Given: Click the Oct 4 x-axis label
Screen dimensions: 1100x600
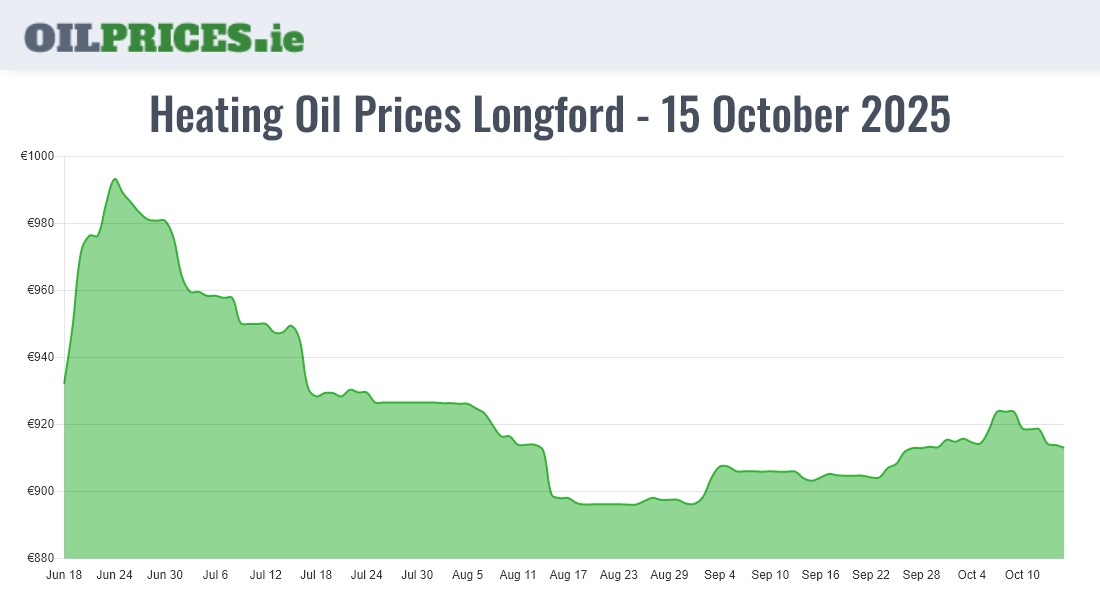Looking at the screenshot, I should (972, 575).
